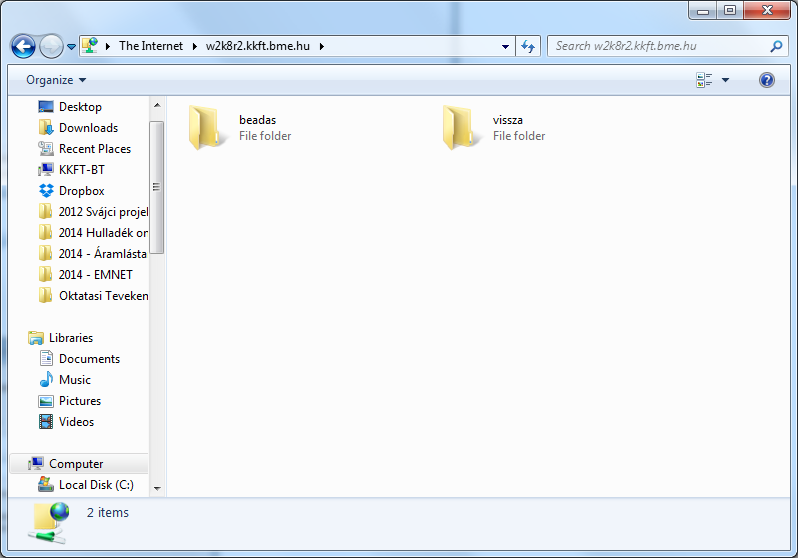Minimize the Explorer window
Image resolution: width=798 pixels, height=558 pixels.
point(703,10)
